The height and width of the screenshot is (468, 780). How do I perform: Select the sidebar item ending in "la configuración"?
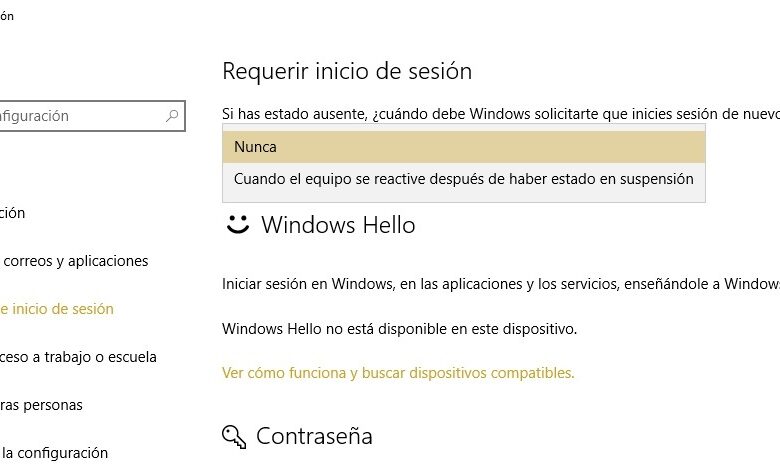[x=55, y=453]
